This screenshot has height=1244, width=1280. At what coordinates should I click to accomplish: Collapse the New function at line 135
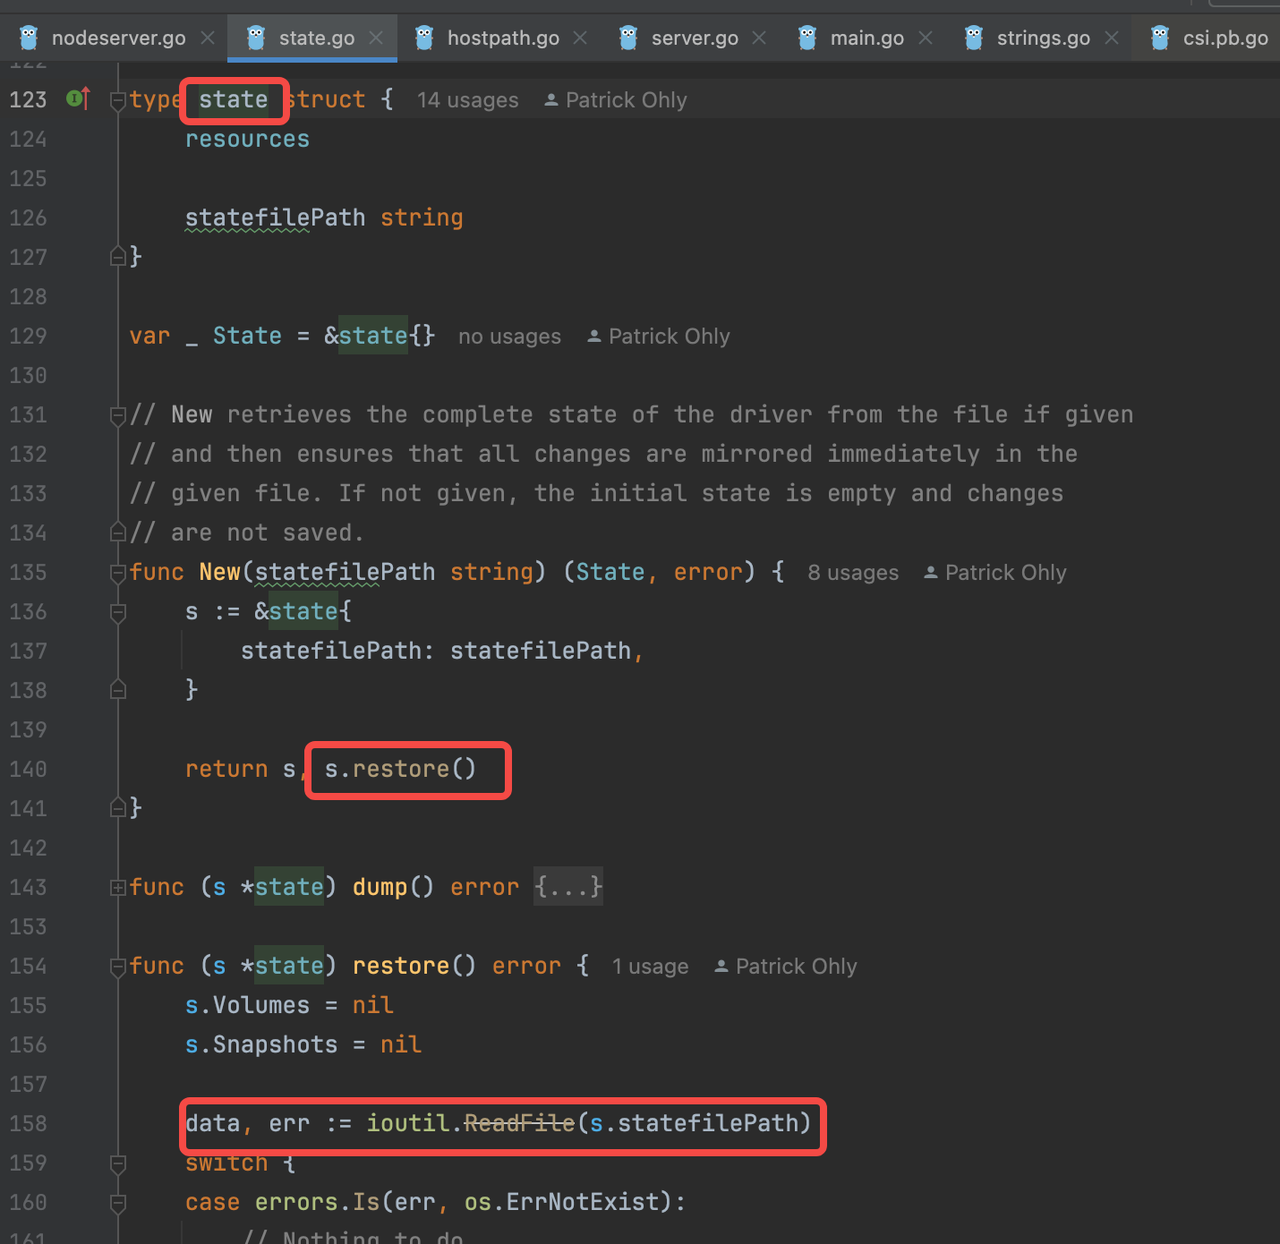(118, 573)
